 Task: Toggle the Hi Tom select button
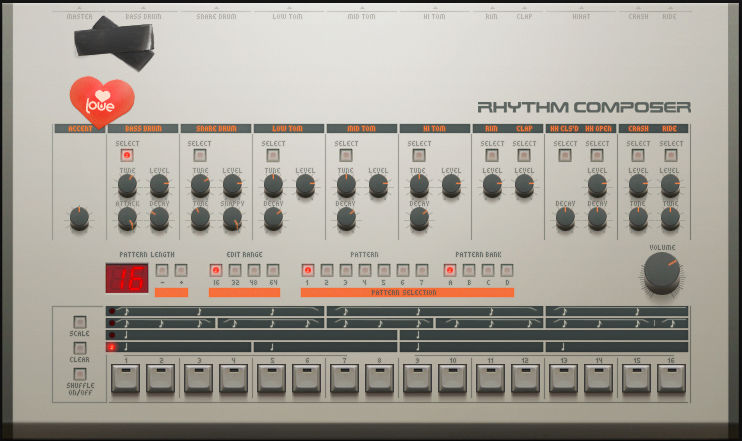[419, 155]
